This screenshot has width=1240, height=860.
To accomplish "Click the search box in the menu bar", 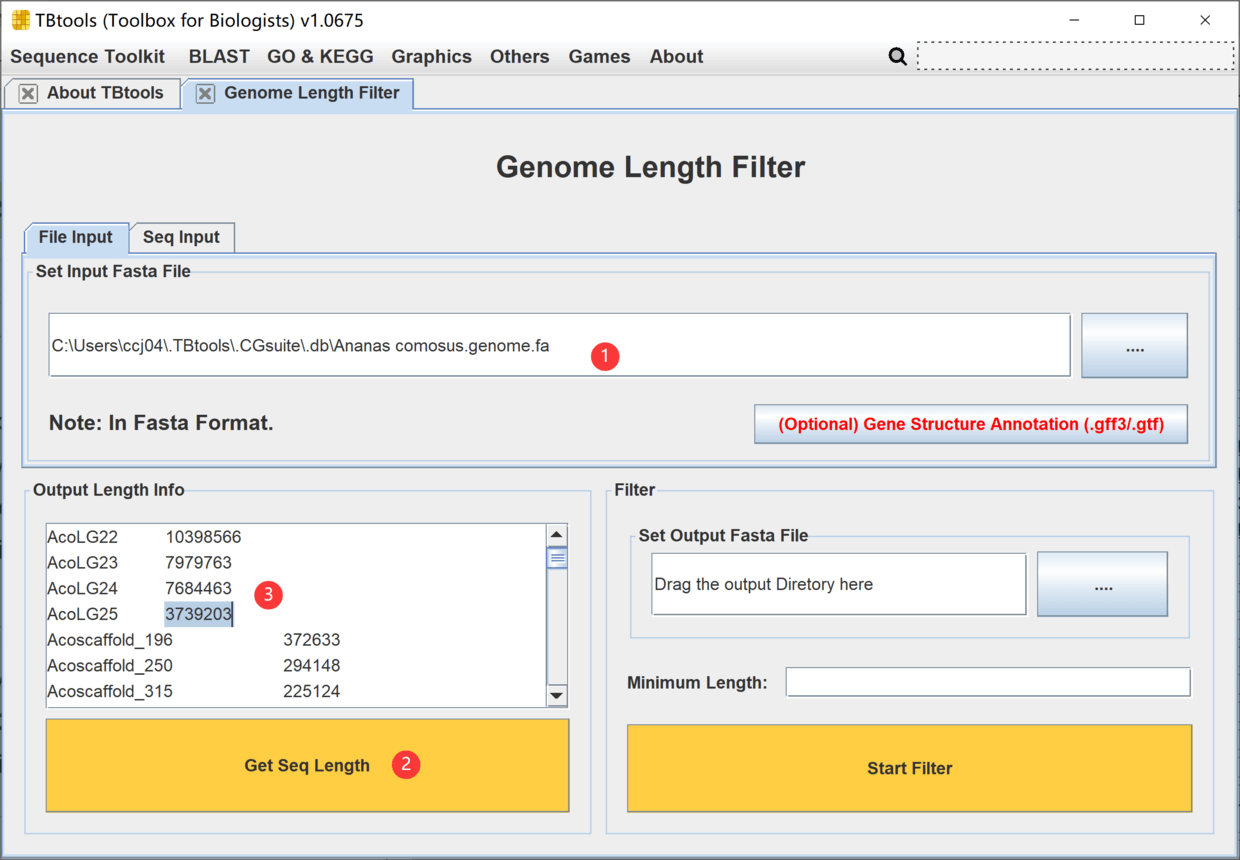I will click(x=1075, y=56).
